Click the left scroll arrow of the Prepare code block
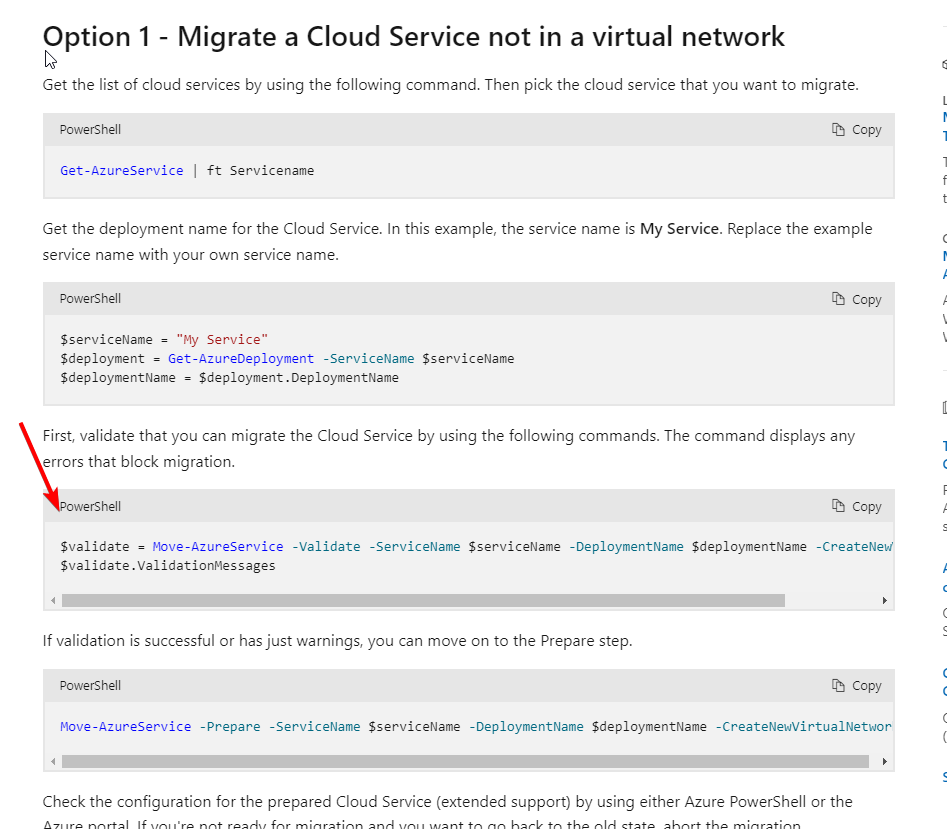This screenshot has width=947, height=829. click(x=53, y=762)
